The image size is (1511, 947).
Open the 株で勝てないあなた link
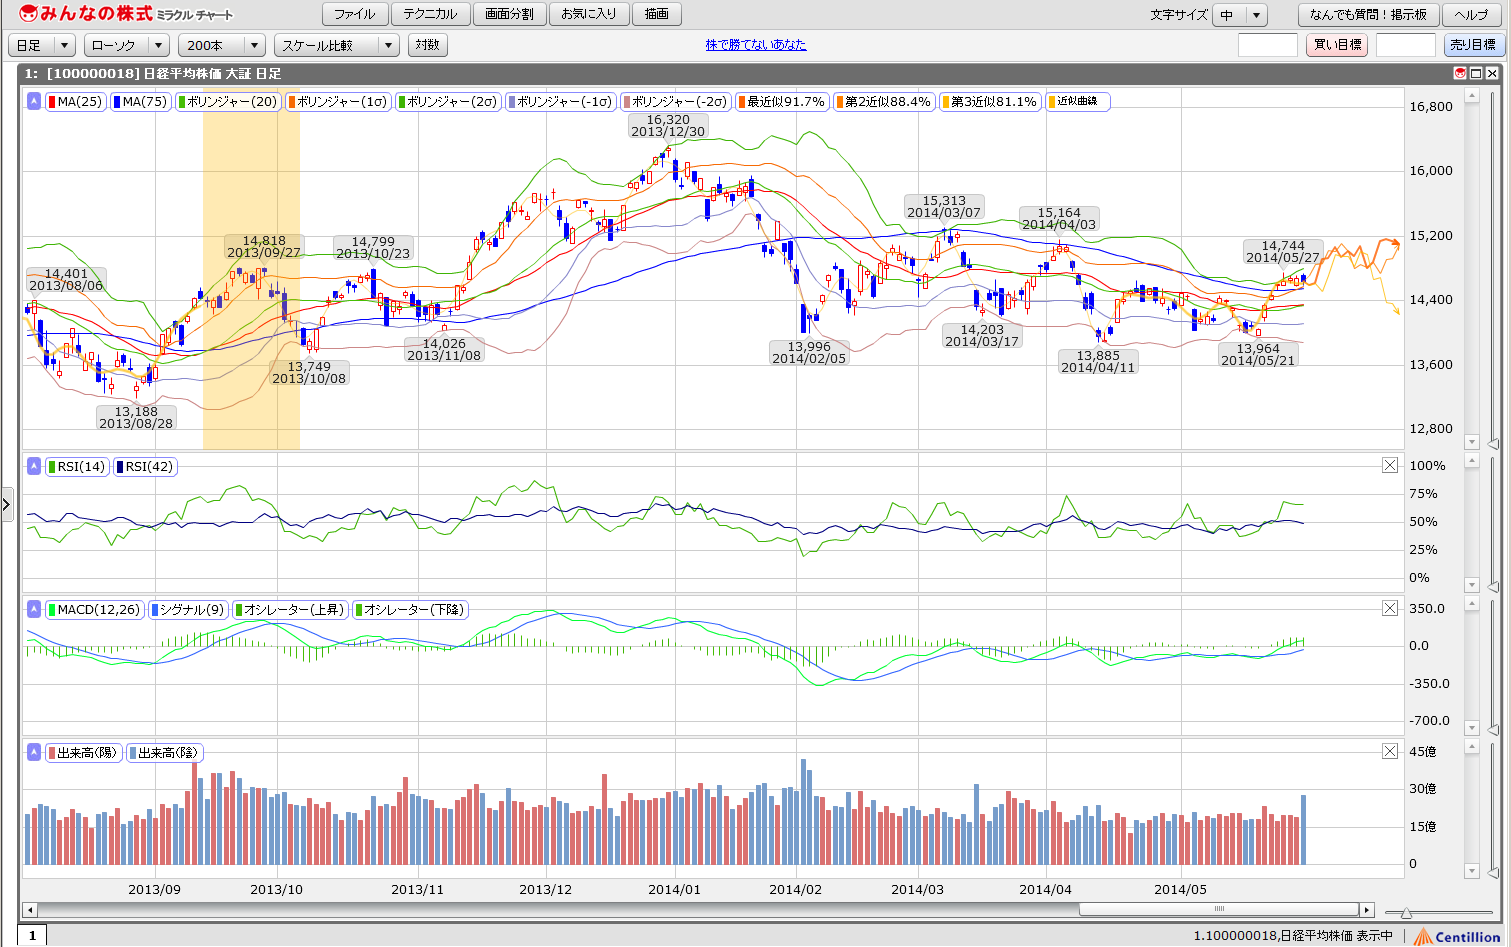(x=756, y=45)
